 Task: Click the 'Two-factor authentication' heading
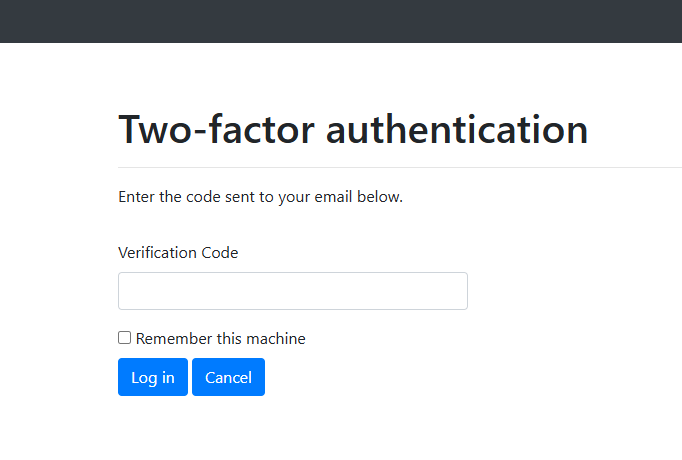[353, 130]
